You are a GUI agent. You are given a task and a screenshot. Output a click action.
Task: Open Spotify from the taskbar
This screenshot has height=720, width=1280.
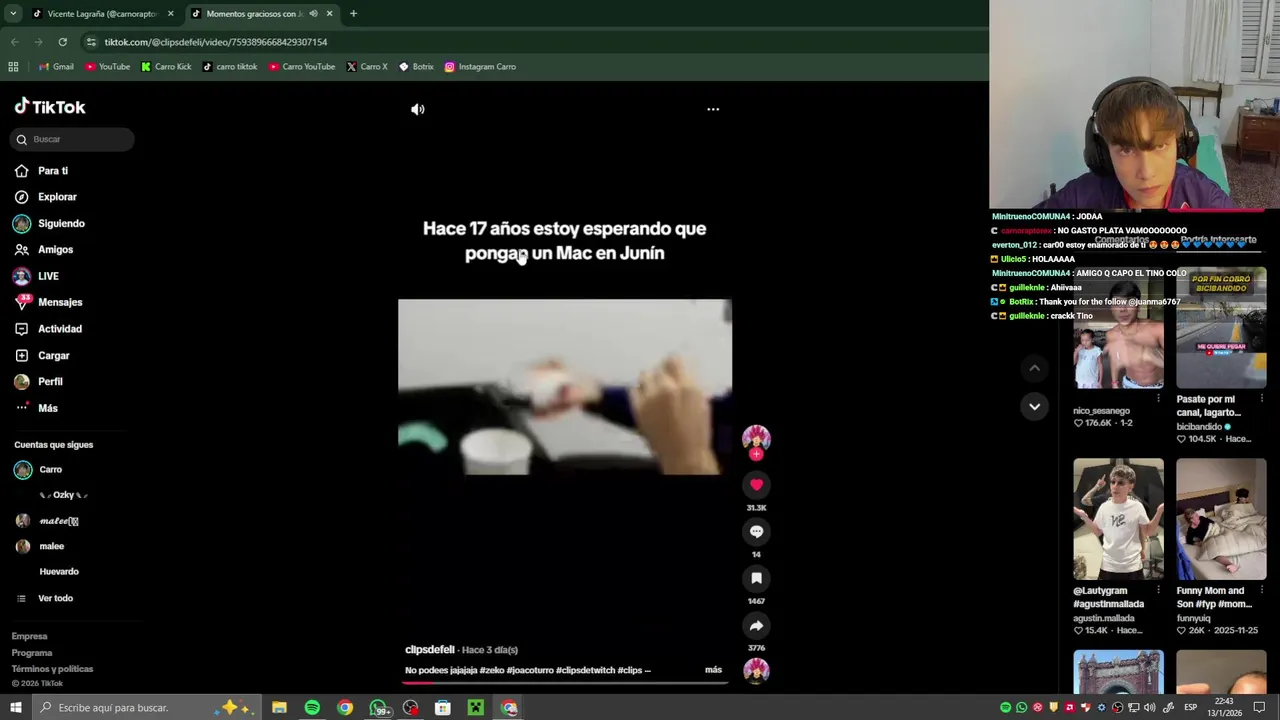coord(312,708)
